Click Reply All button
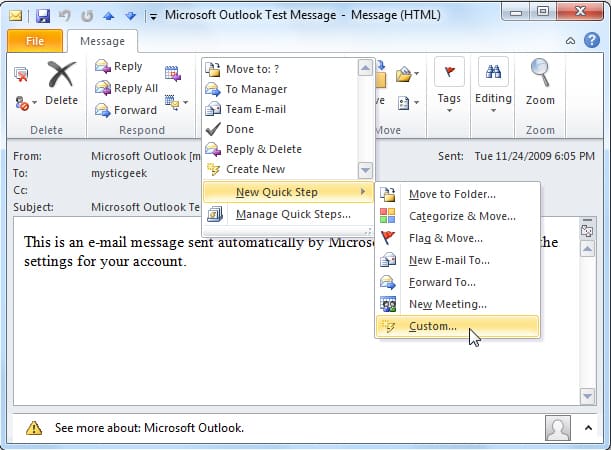The width and height of the screenshot is (611, 450). [126, 88]
